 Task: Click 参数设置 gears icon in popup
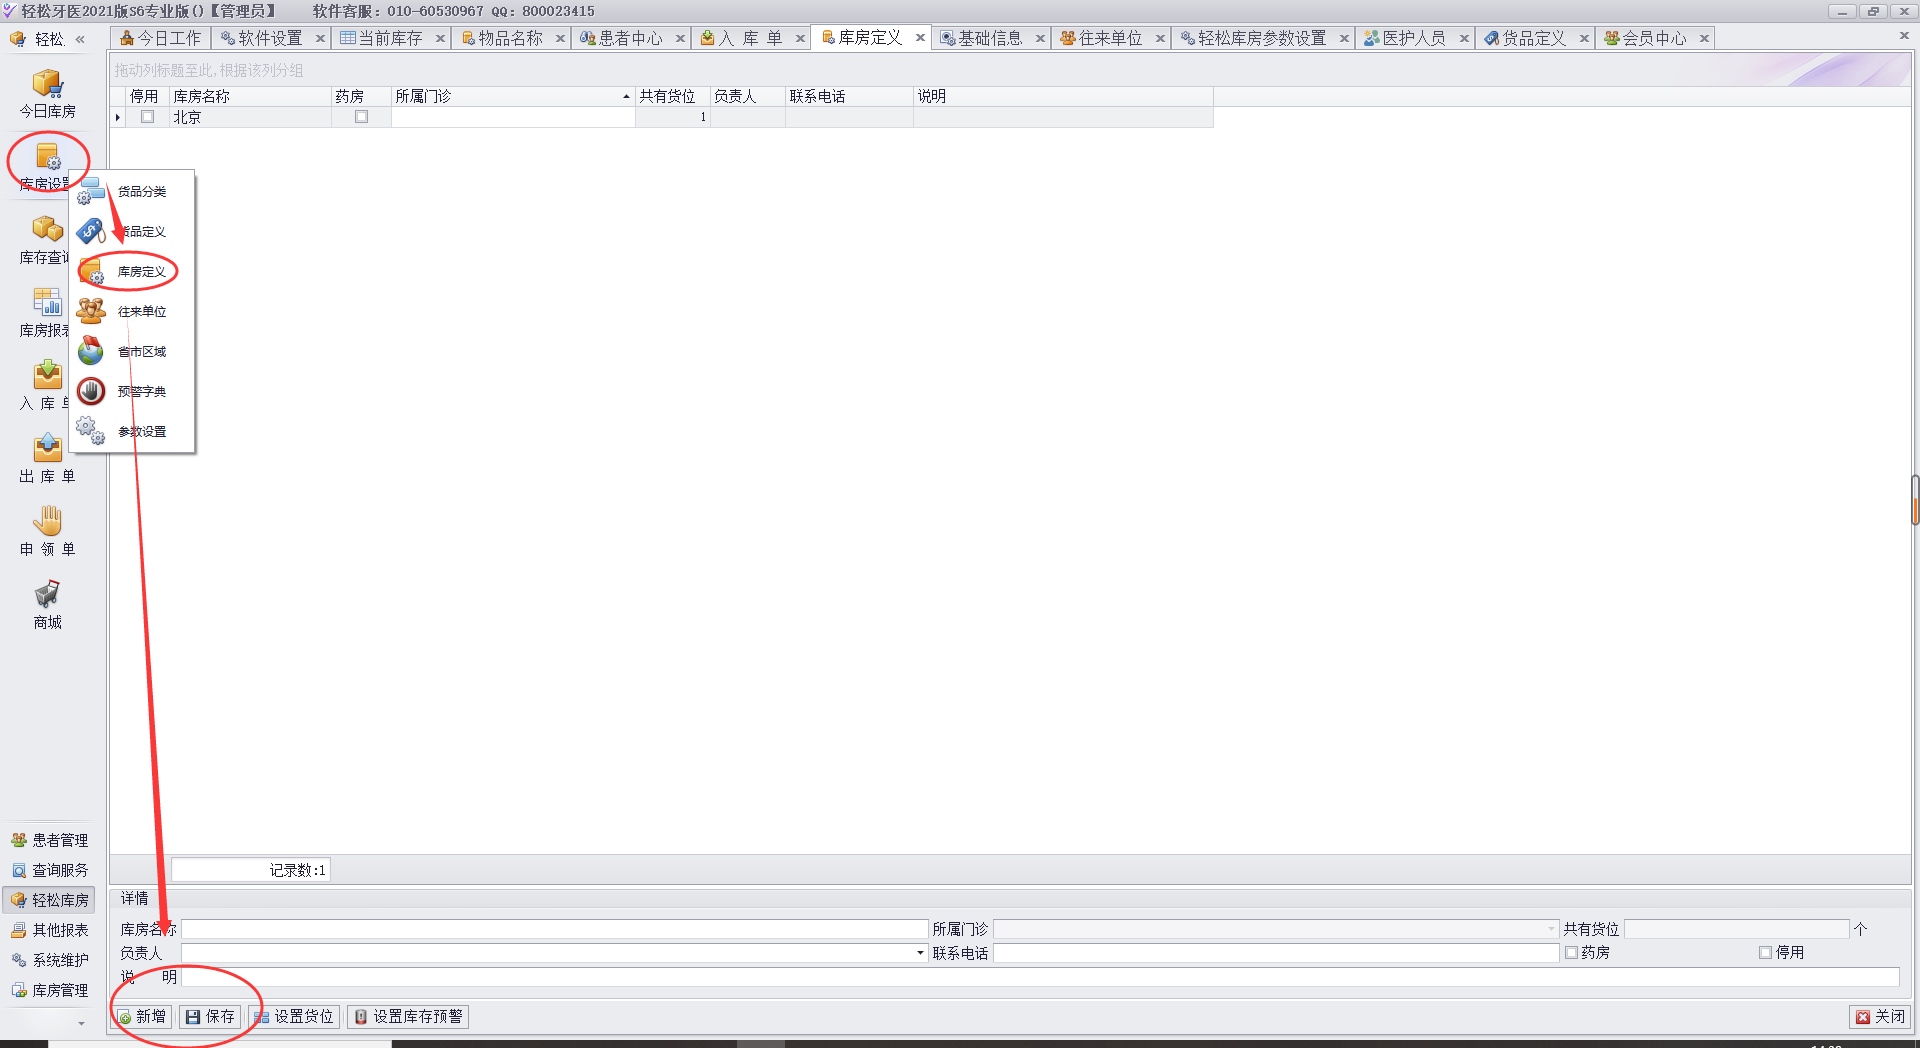click(x=91, y=431)
